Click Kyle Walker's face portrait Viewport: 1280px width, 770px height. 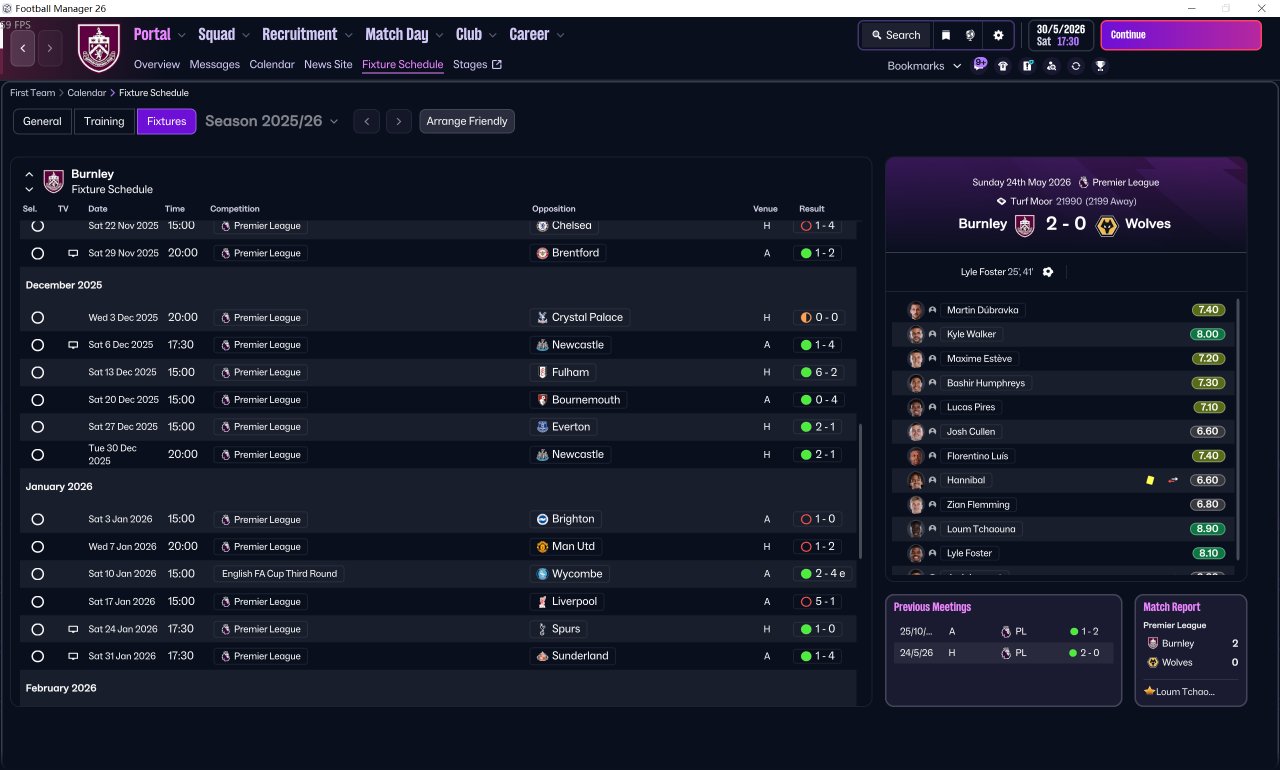point(915,334)
